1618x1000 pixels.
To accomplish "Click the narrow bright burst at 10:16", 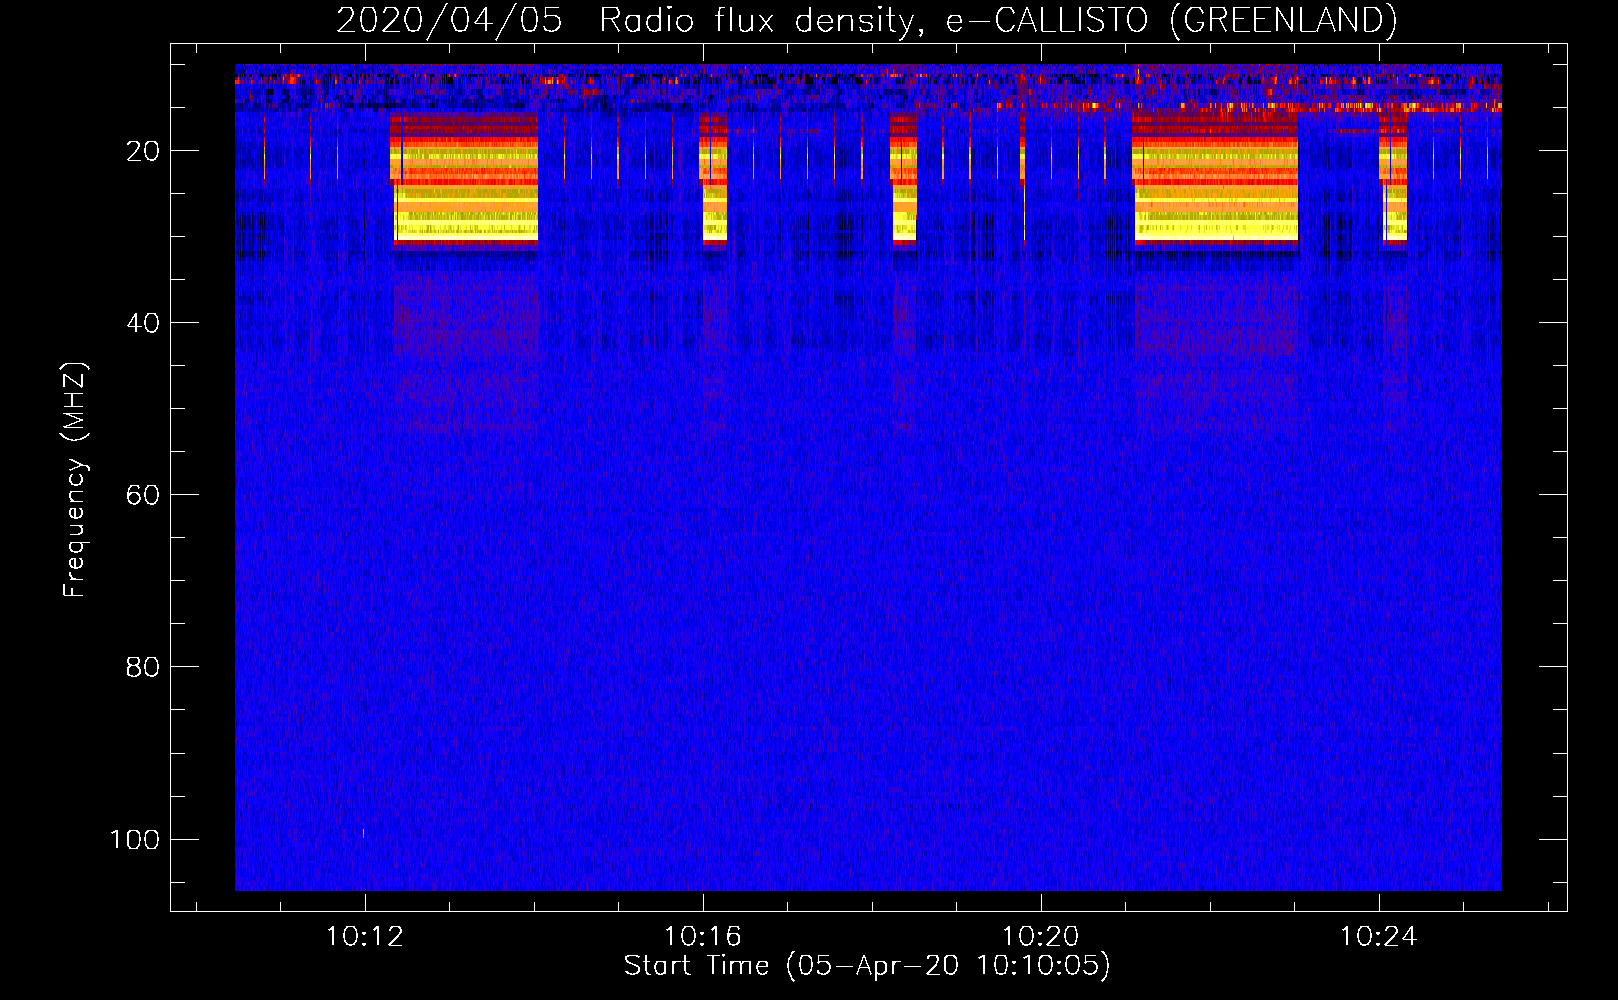I will (714, 179).
